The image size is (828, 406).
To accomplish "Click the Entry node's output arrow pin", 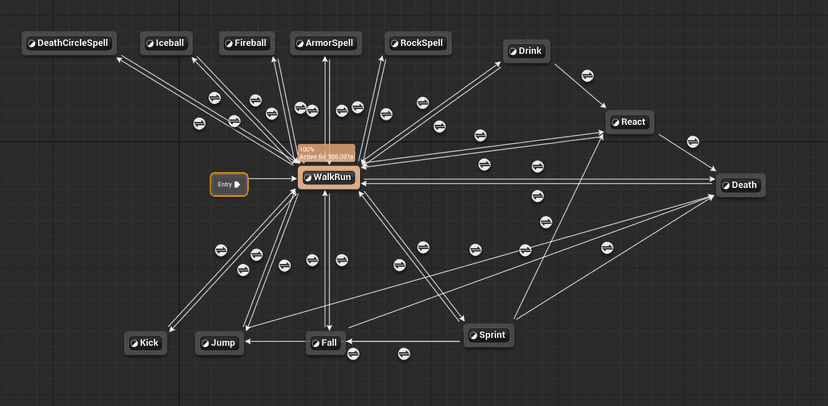I will point(238,184).
